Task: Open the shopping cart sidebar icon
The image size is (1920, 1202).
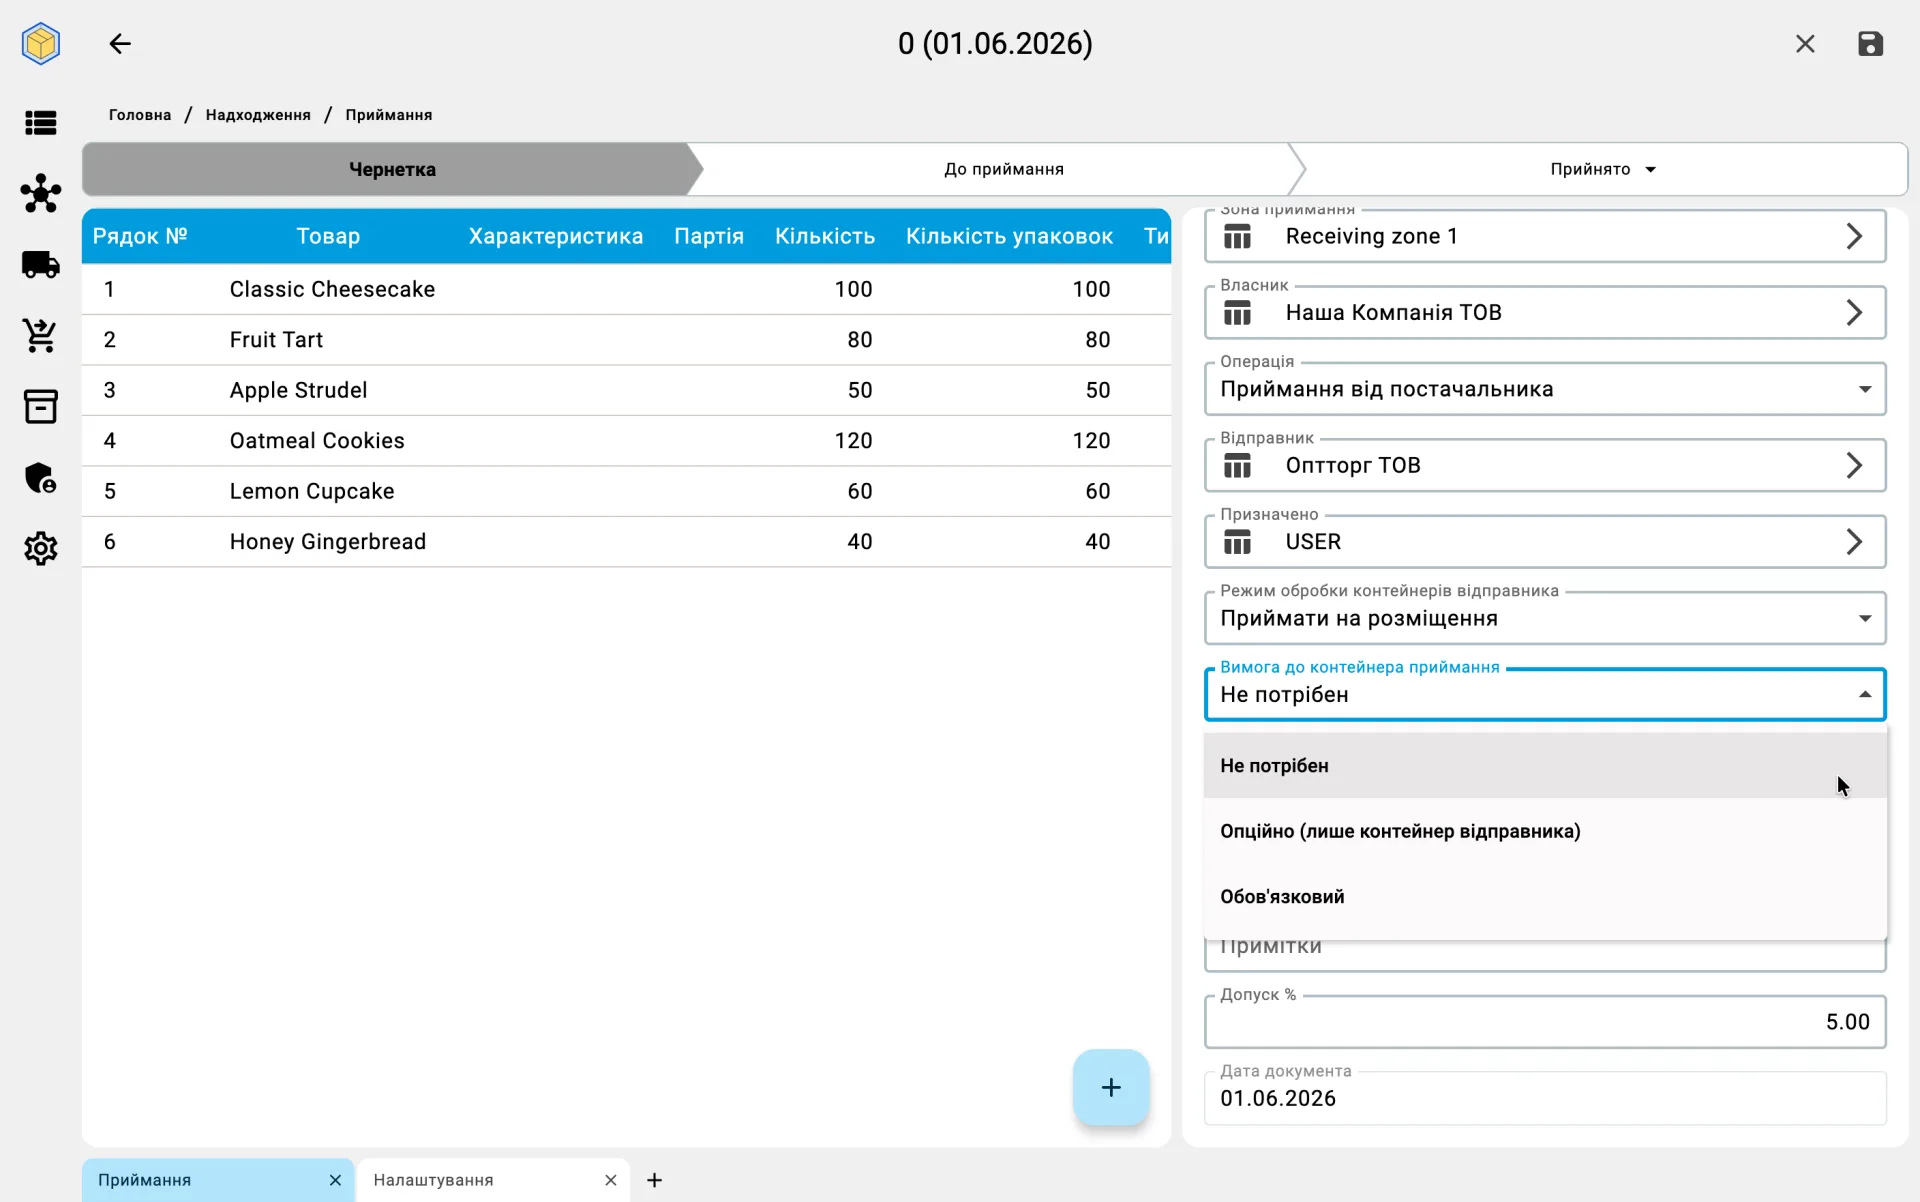Action: 41,336
